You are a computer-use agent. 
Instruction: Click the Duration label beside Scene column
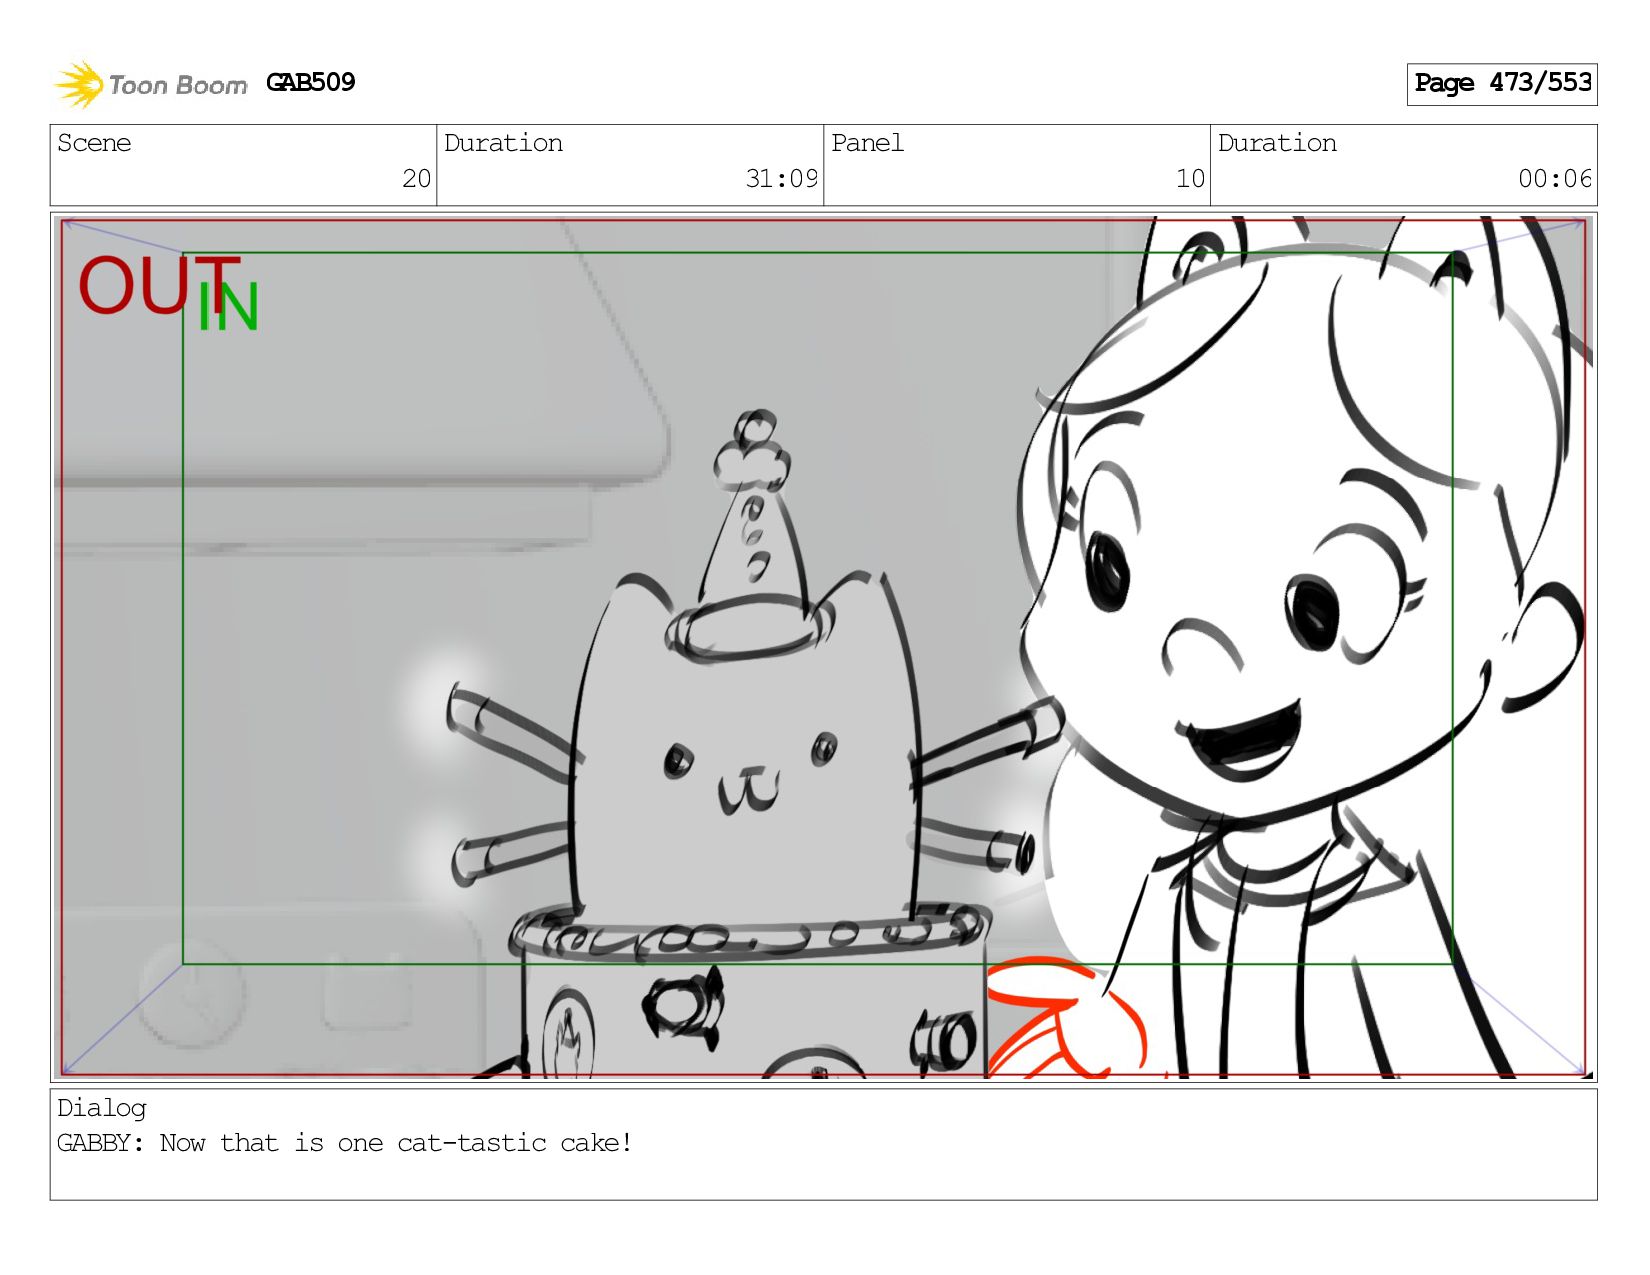pyautogui.click(x=503, y=143)
